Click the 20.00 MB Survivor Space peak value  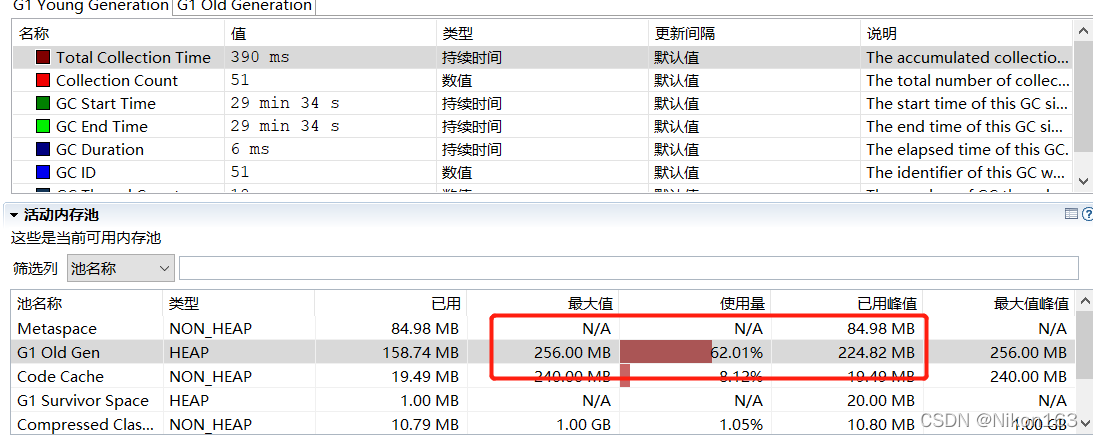tap(880, 401)
